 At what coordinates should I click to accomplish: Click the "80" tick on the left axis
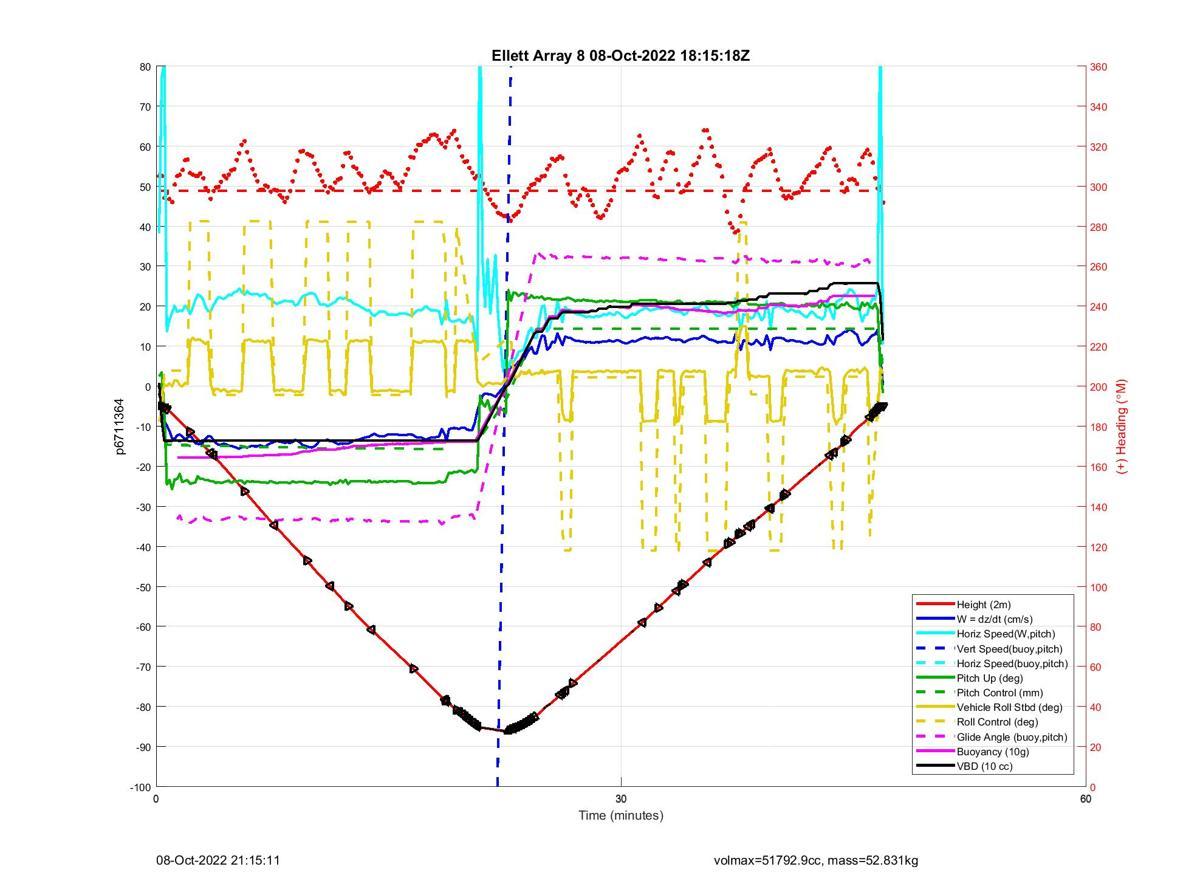(145, 67)
